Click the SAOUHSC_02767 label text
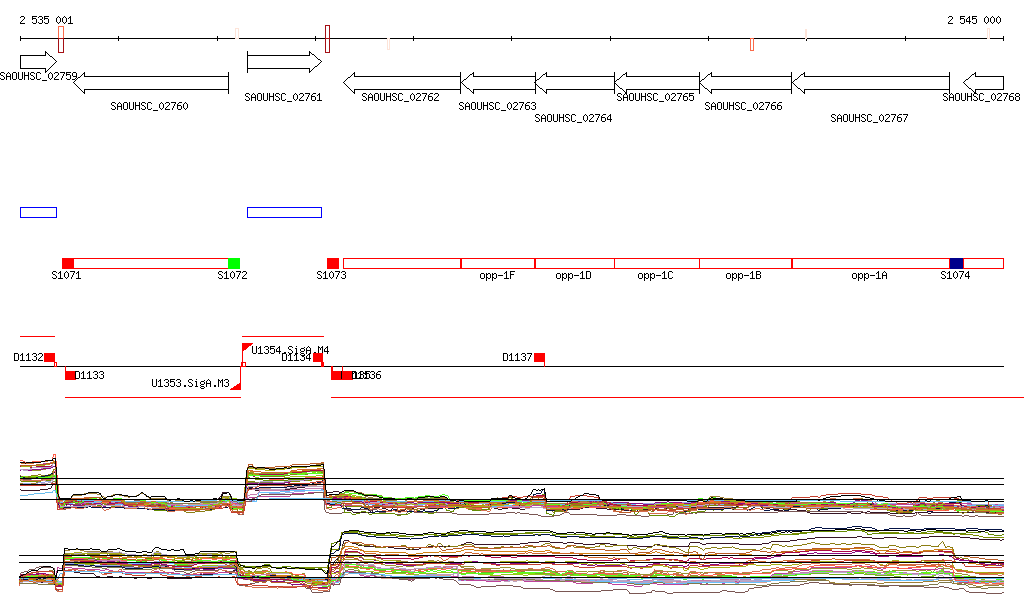This screenshot has height=611, width=1024. [x=869, y=118]
